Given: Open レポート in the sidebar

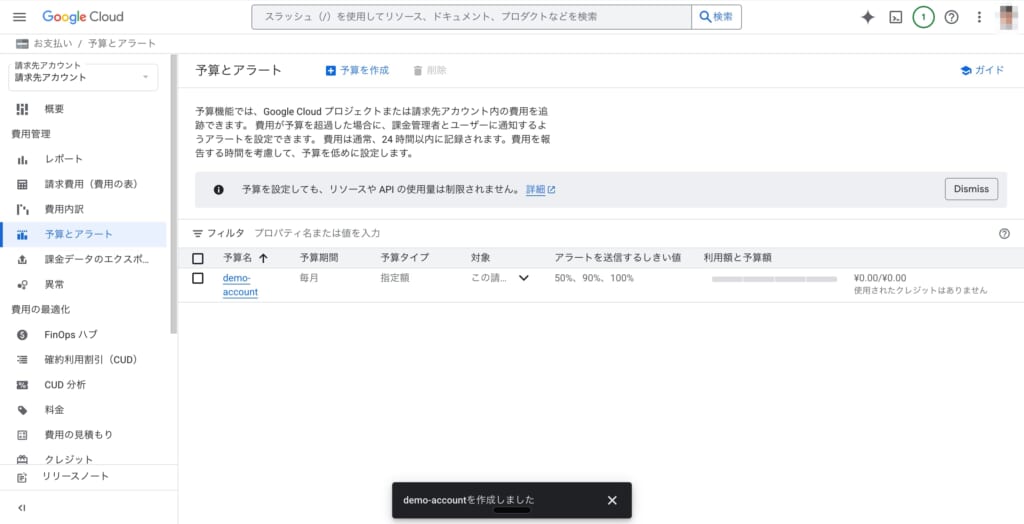Looking at the screenshot, I should click(84, 159).
